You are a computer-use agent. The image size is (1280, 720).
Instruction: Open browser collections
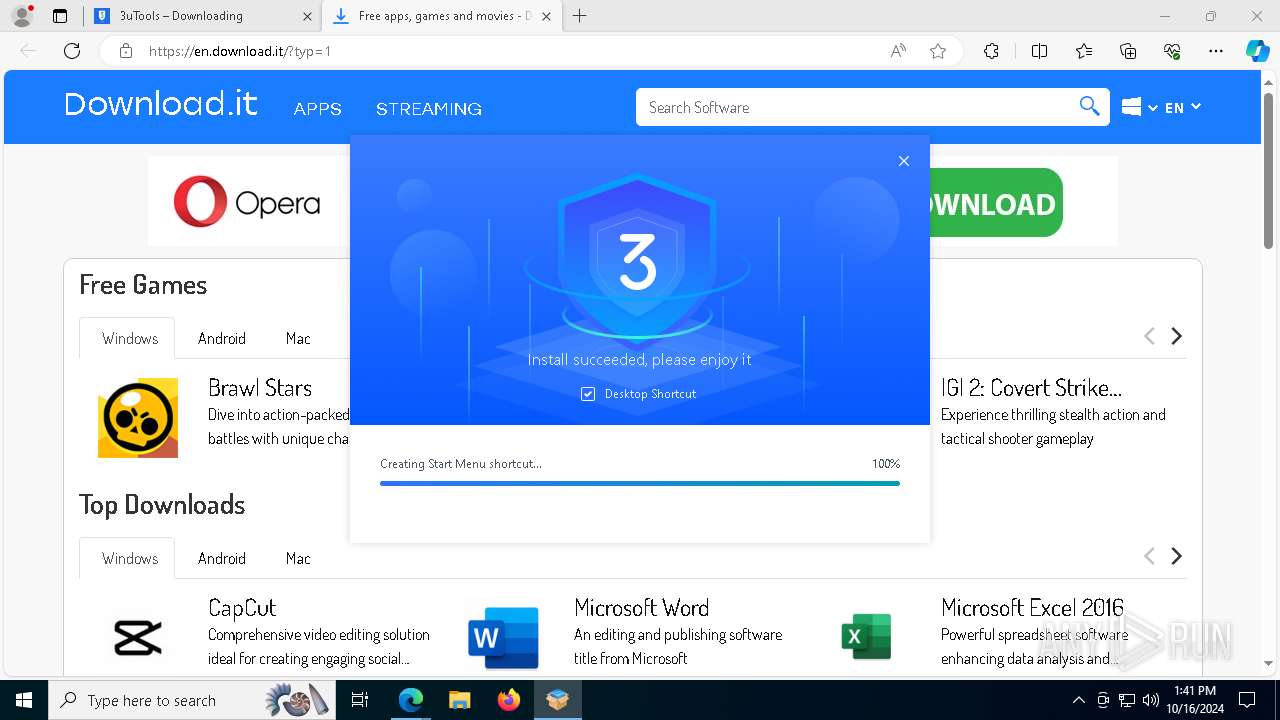(x=1128, y=51)
